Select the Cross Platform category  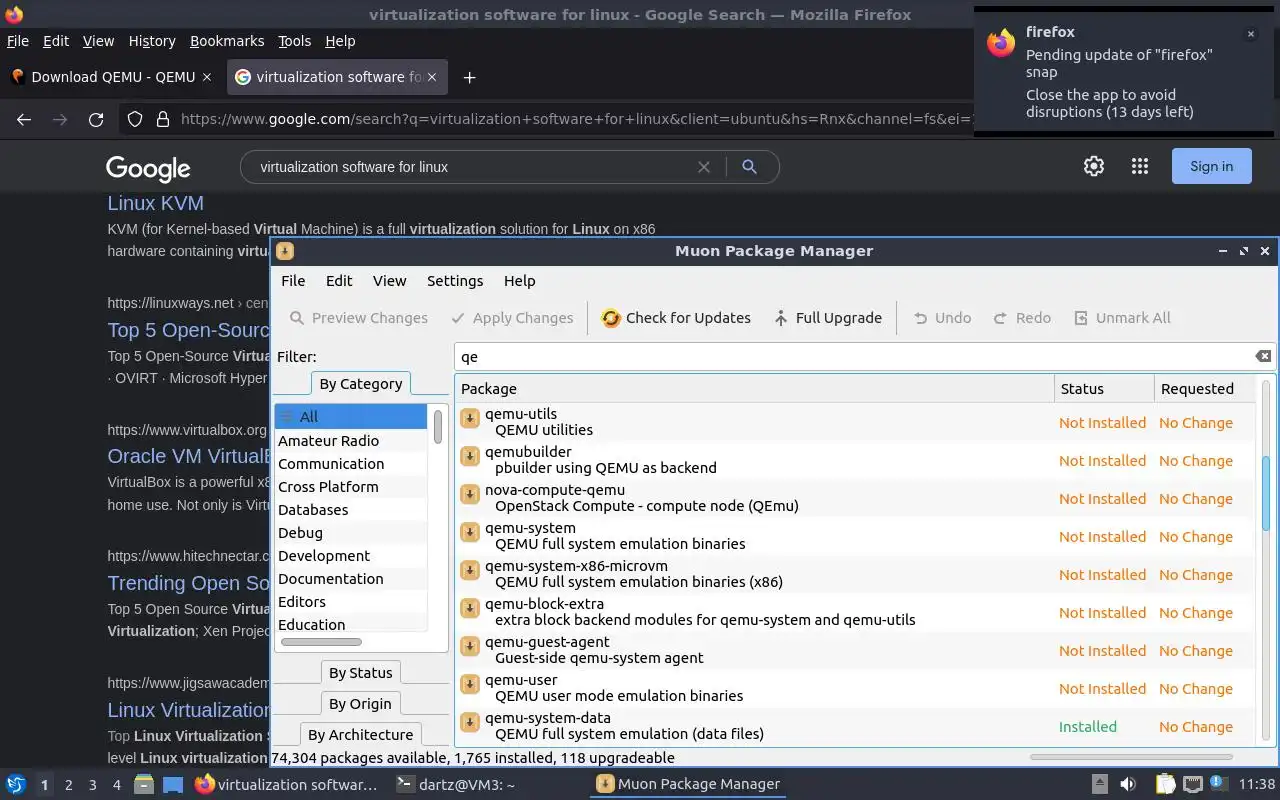click(351, 487)
